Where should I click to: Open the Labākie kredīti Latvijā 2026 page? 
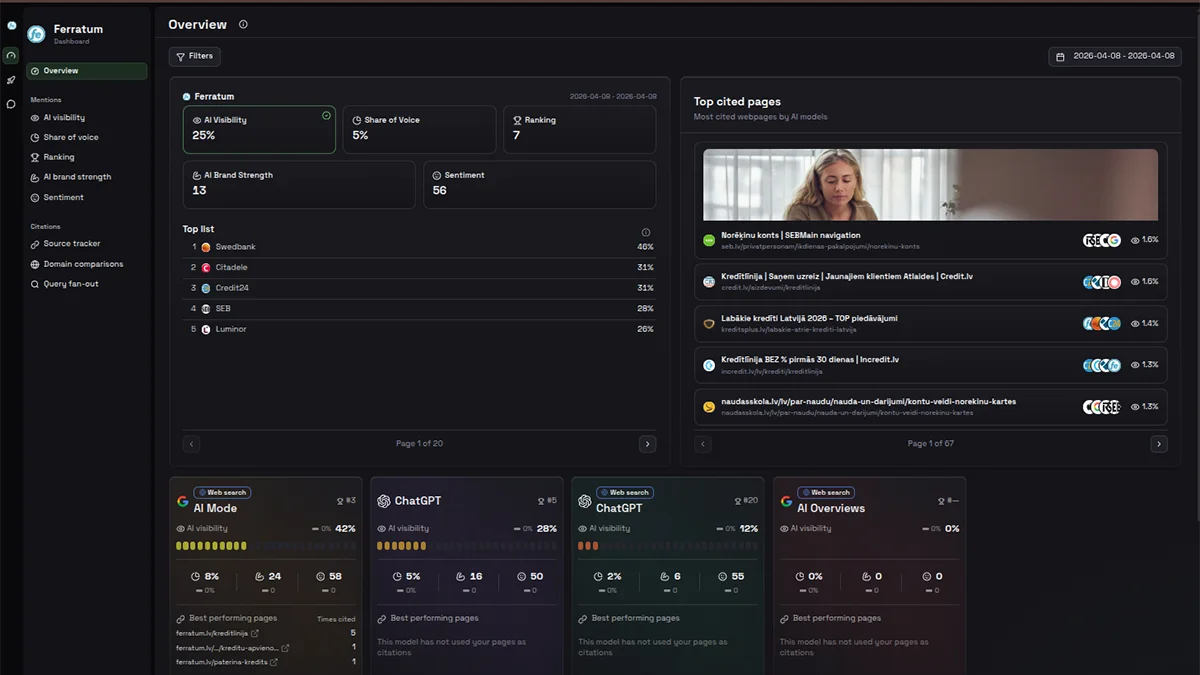point(931,323)
